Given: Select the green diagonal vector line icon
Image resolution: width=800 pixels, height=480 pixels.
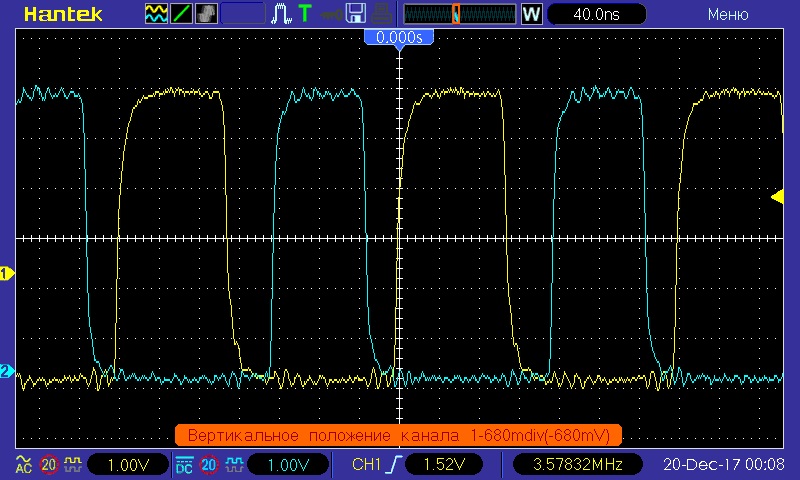Looking at the screenshot, I should tap(181, 14).
